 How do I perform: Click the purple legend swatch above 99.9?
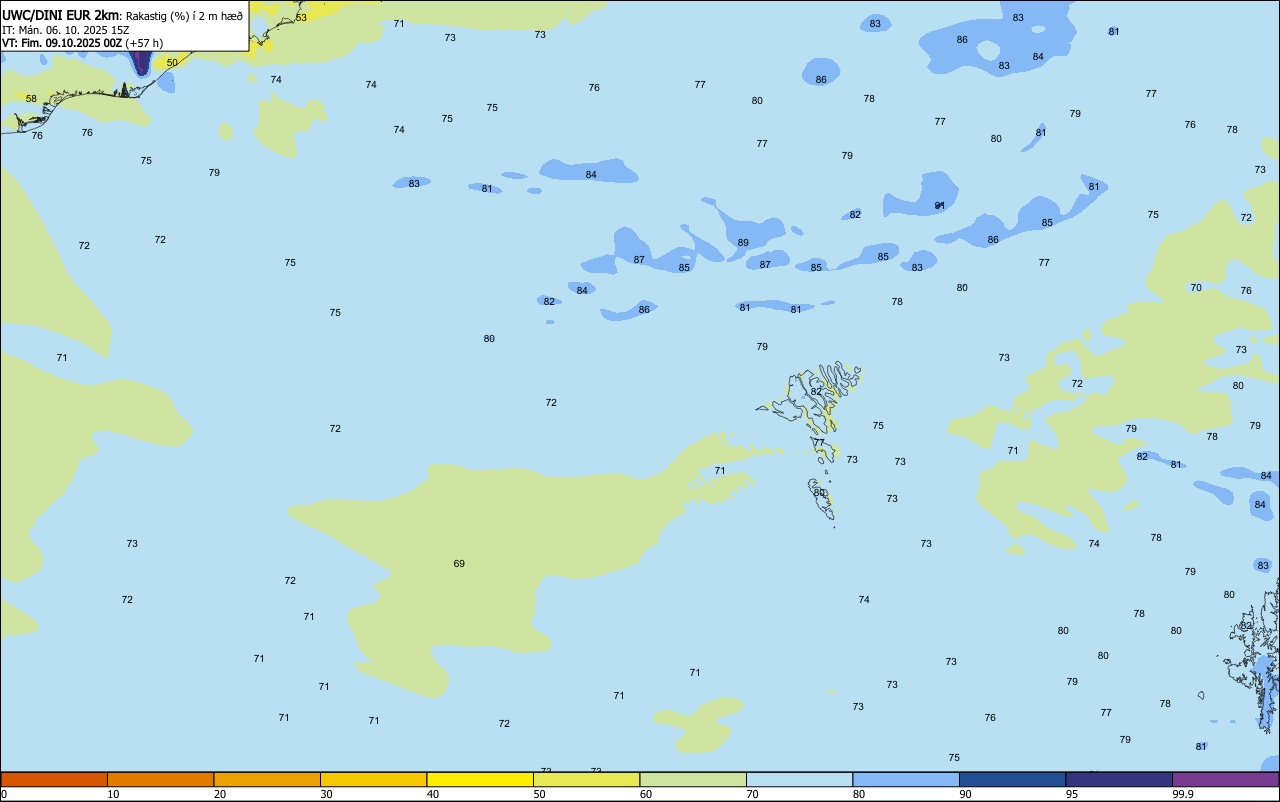pyautogui.click(x=1225, y=779)
